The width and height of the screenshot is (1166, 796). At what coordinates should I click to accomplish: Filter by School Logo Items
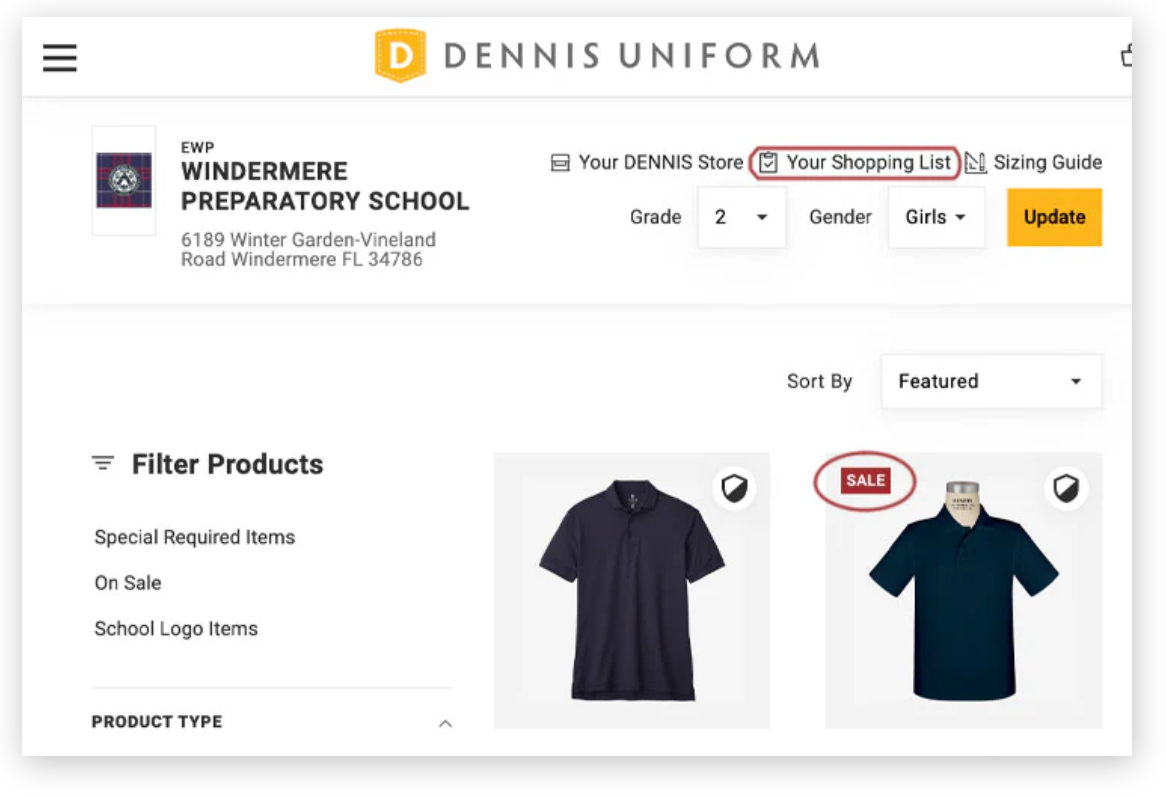[176, 629]
